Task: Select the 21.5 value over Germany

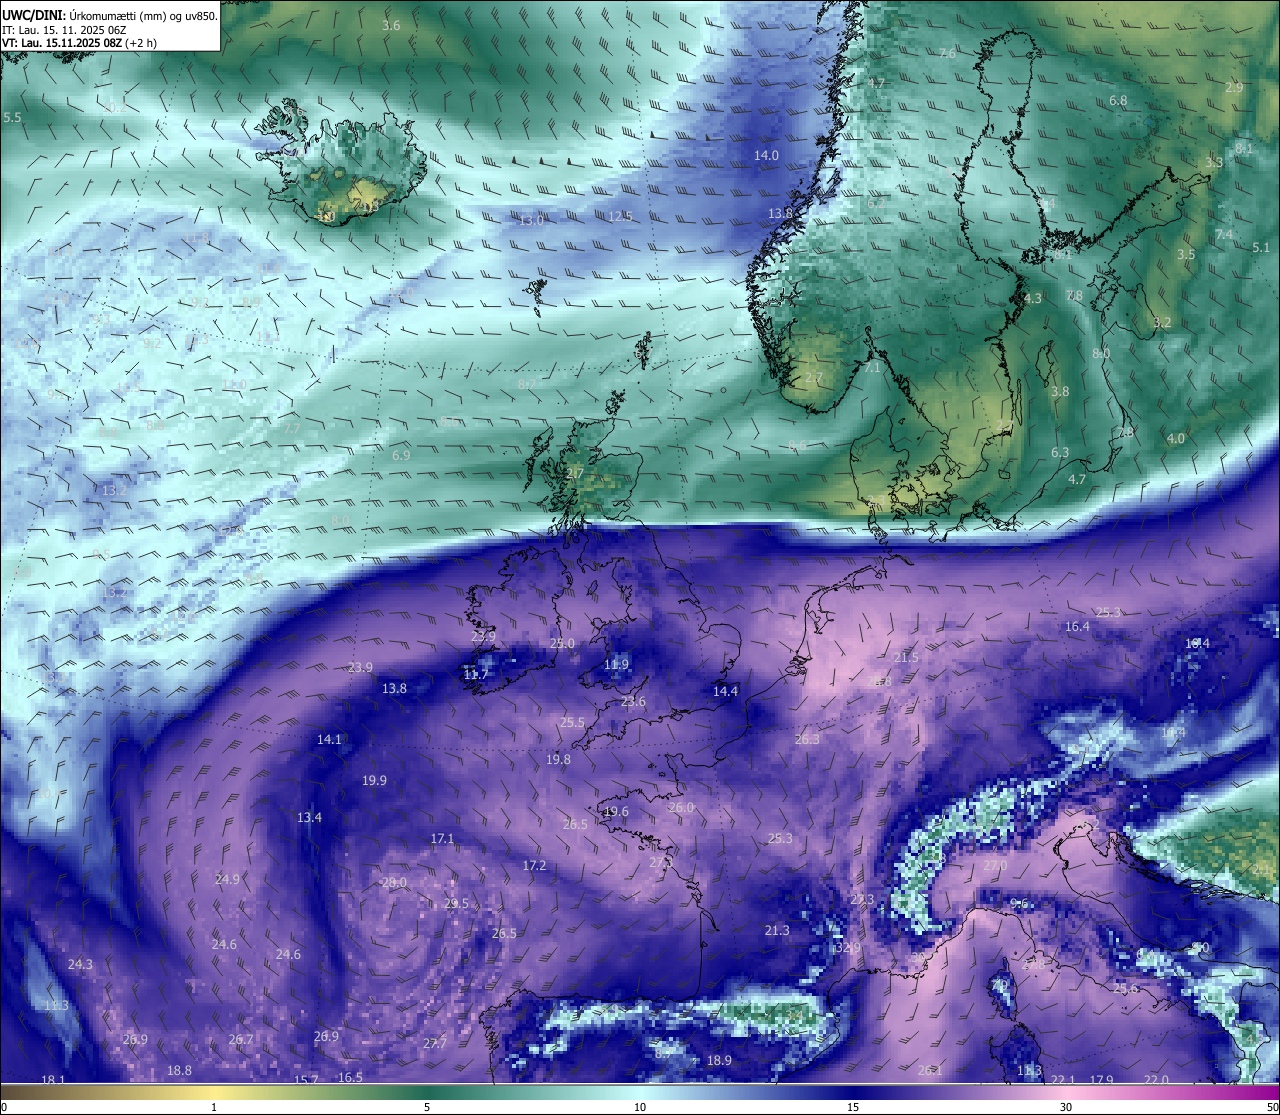Action: tap(906, 657)
